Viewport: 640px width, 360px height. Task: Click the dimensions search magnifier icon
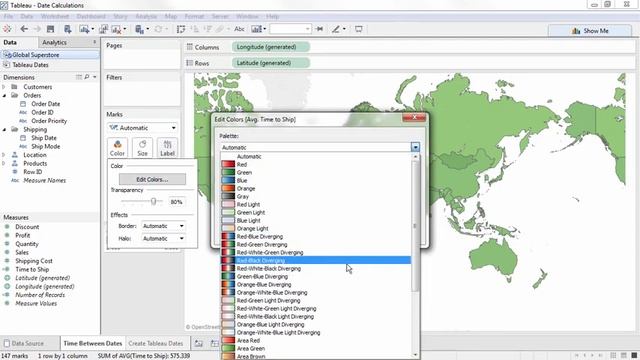pyautogui.click(x=87, y=77)
